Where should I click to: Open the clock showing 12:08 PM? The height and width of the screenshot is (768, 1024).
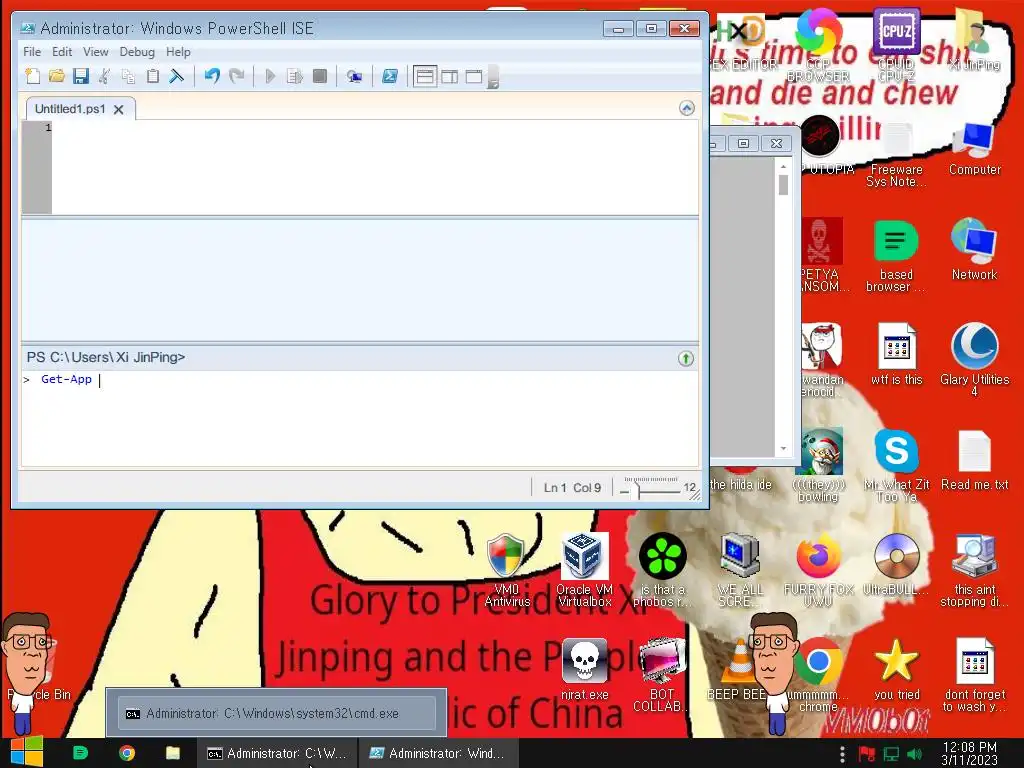(969, 753)
